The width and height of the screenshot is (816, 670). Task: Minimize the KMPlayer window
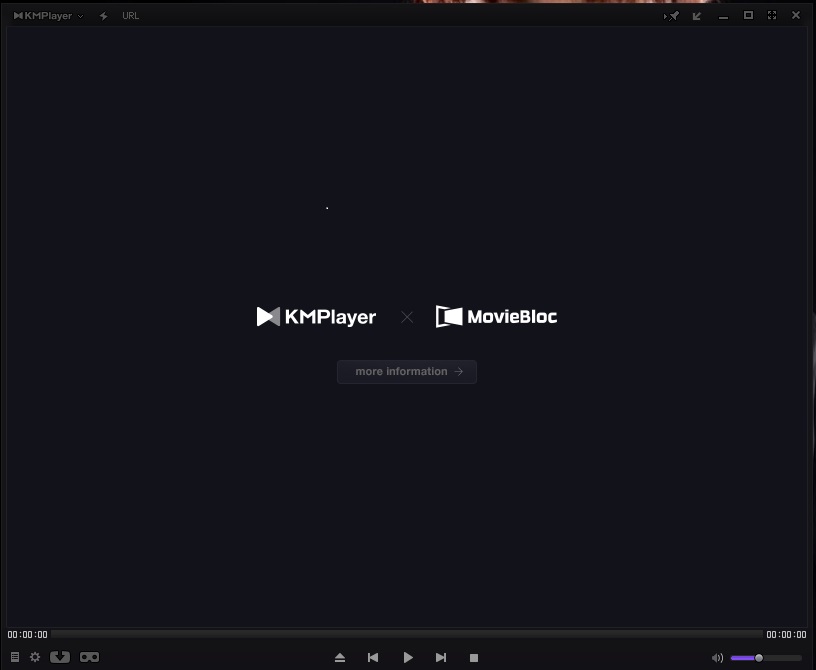(723, 18)
